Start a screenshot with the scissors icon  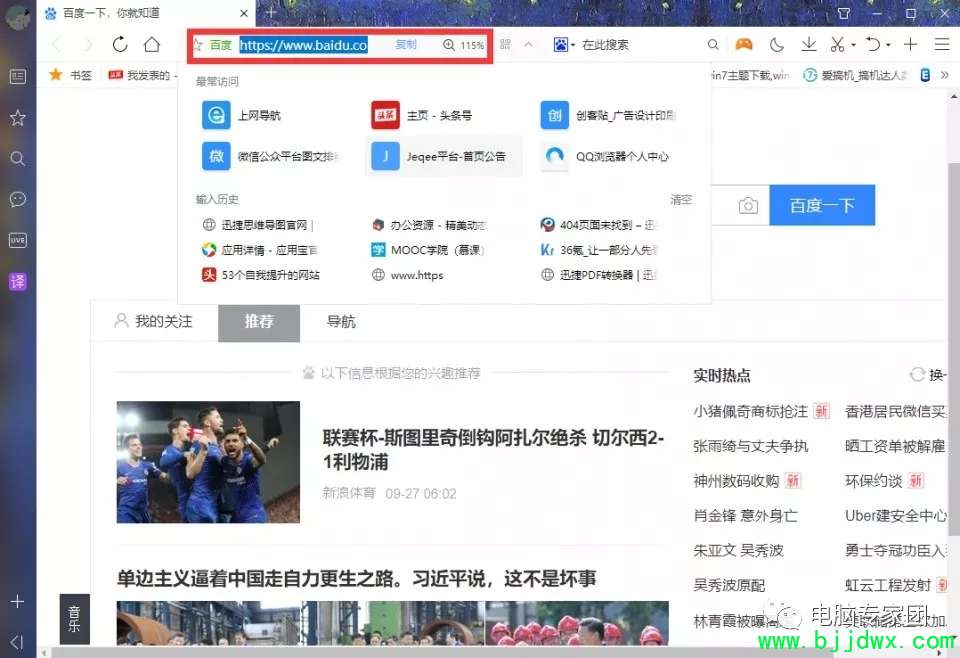click(837, 44)
